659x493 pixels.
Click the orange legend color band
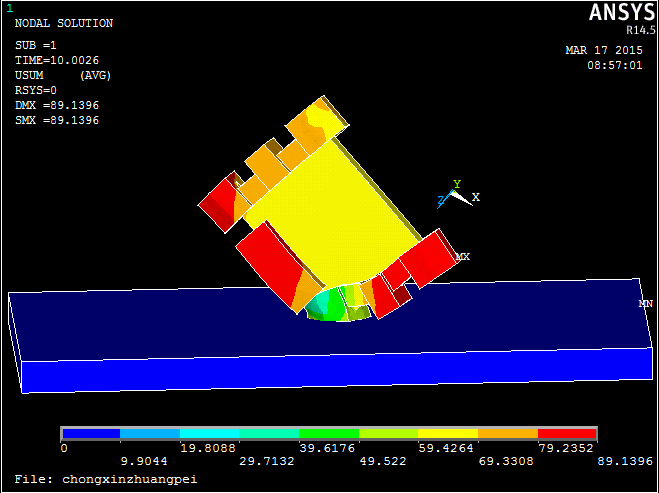(507, 434)
